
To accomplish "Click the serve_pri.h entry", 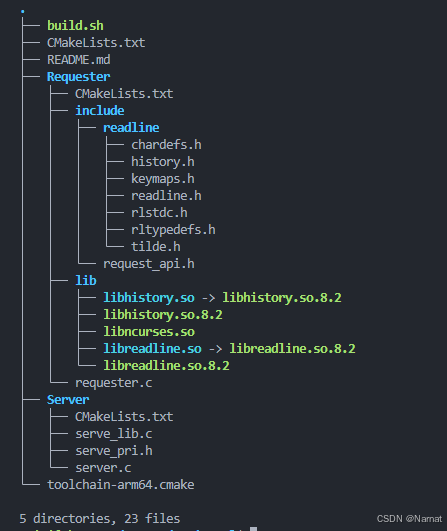I will [x=113, y=451].
